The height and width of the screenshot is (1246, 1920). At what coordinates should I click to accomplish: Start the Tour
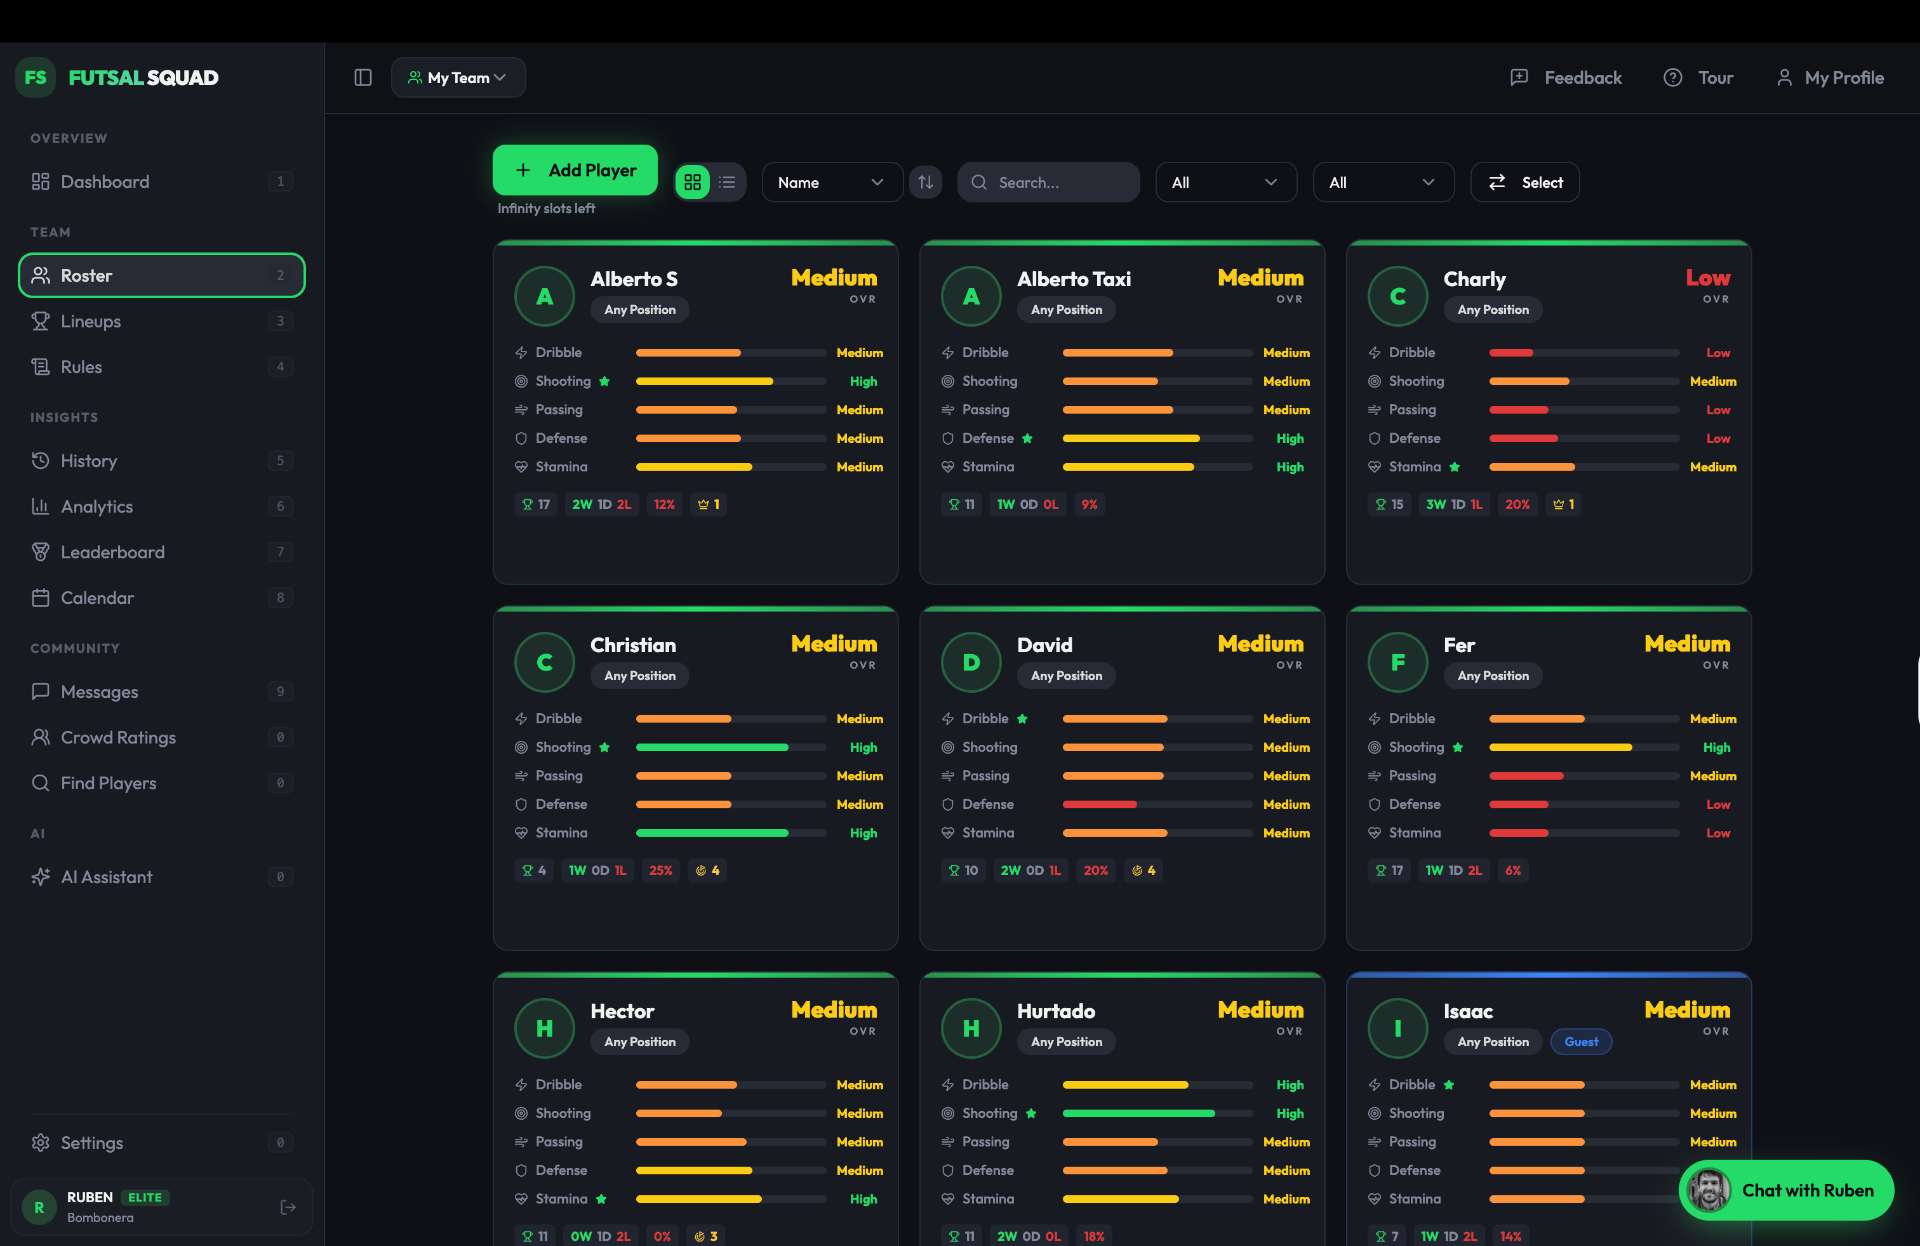1698,77
